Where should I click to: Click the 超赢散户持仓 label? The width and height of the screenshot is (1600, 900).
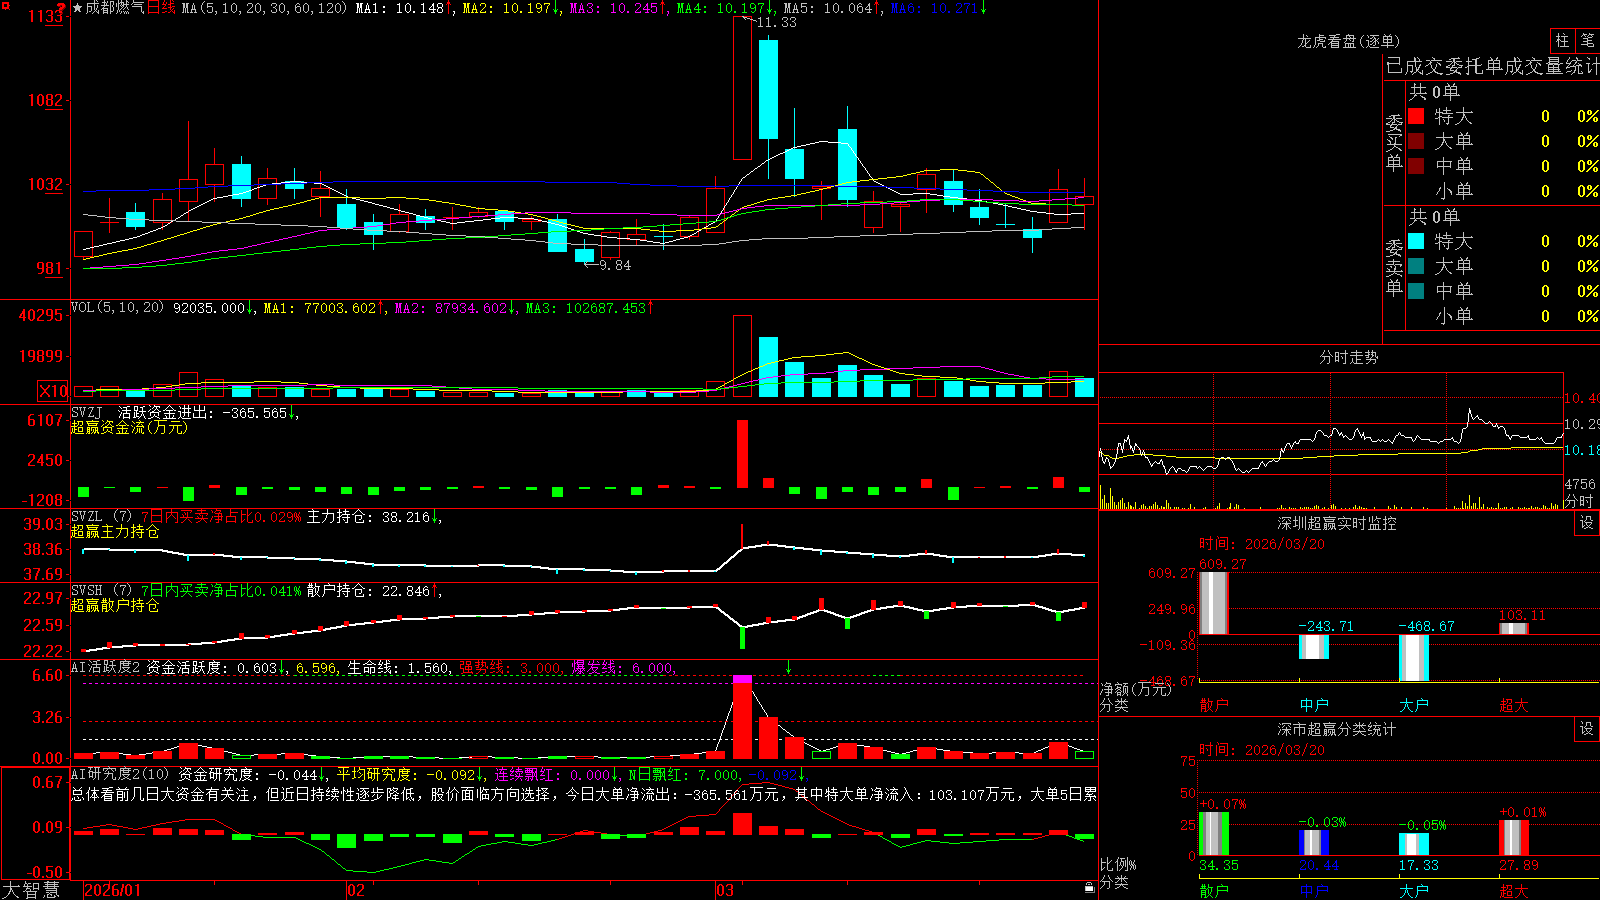[x=115, y=605]
